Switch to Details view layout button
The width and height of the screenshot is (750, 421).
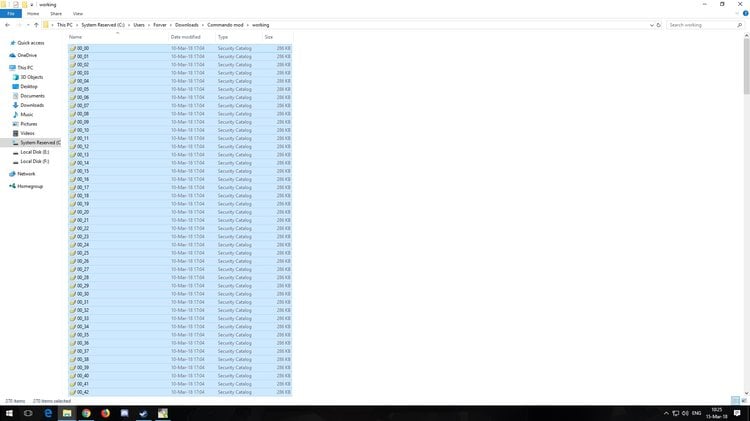[x=735, y=400]
